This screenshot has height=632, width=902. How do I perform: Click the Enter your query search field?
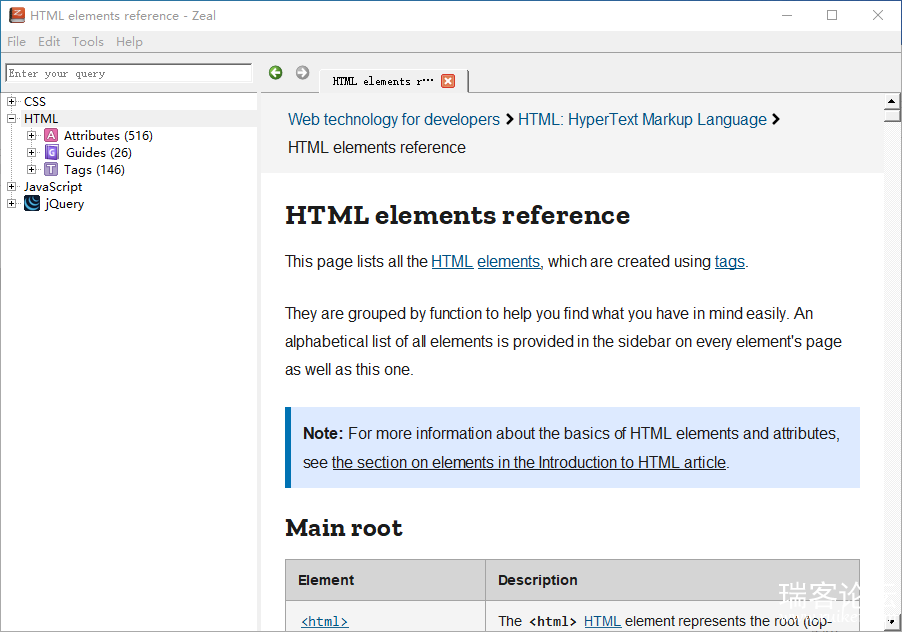(128, 73)
